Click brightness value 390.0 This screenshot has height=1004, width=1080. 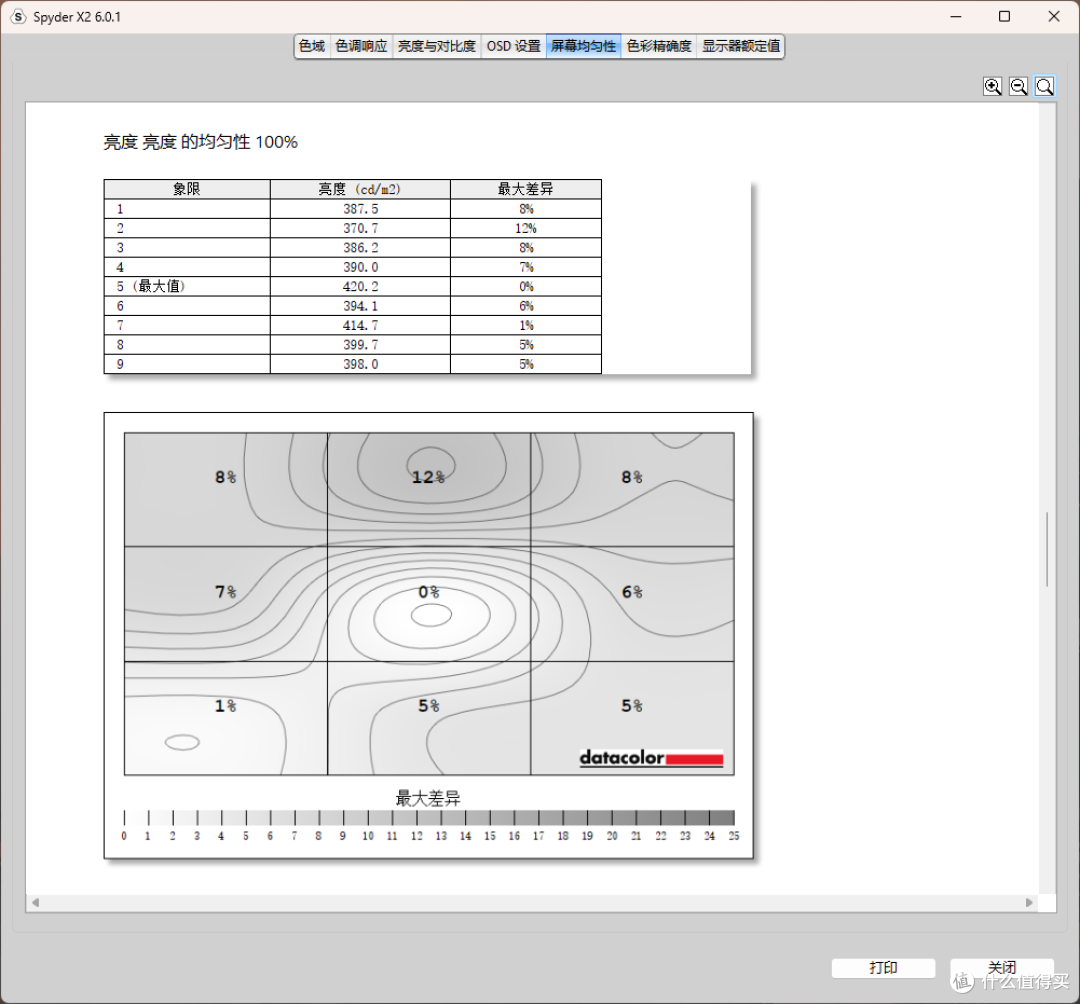[x=360, y=267]
